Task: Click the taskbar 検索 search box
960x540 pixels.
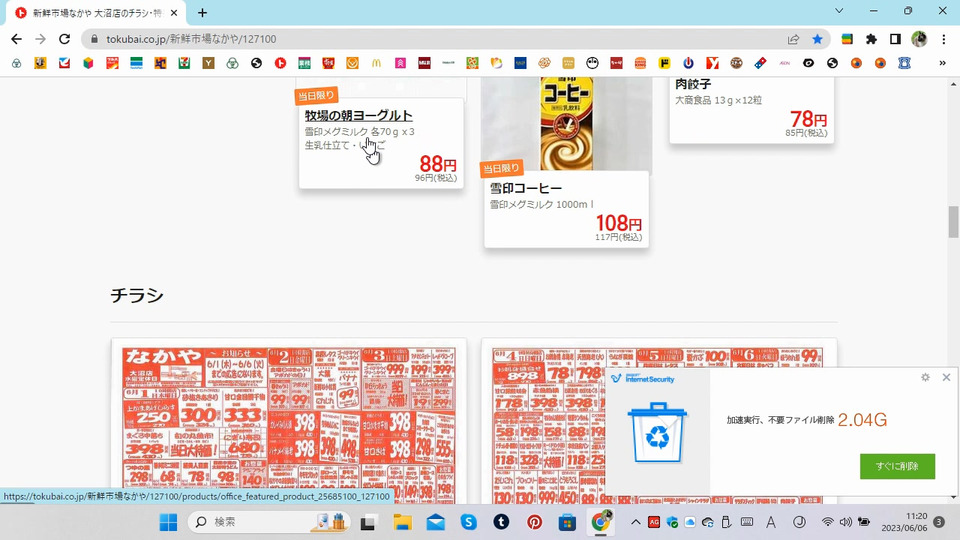Action: pos(268,522)
